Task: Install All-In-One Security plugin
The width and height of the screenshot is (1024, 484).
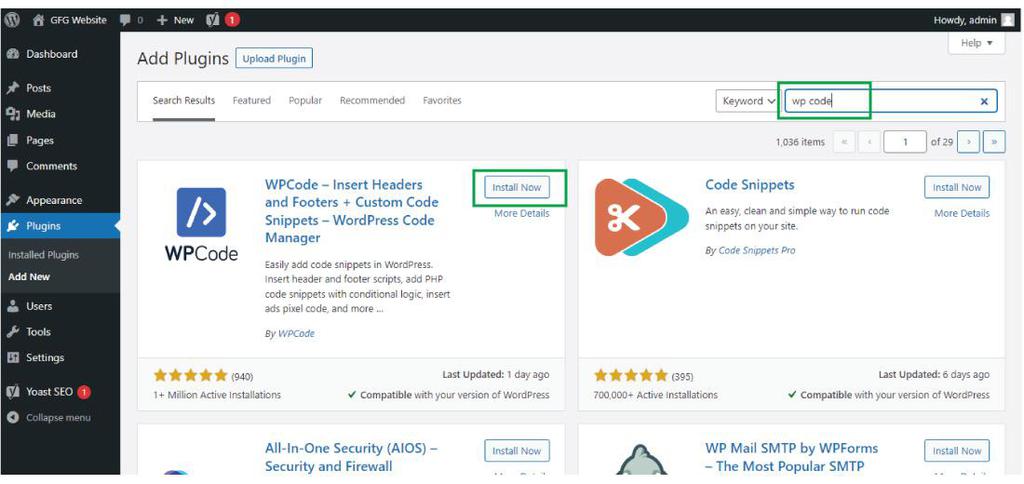Action: (x=517, y=451)
